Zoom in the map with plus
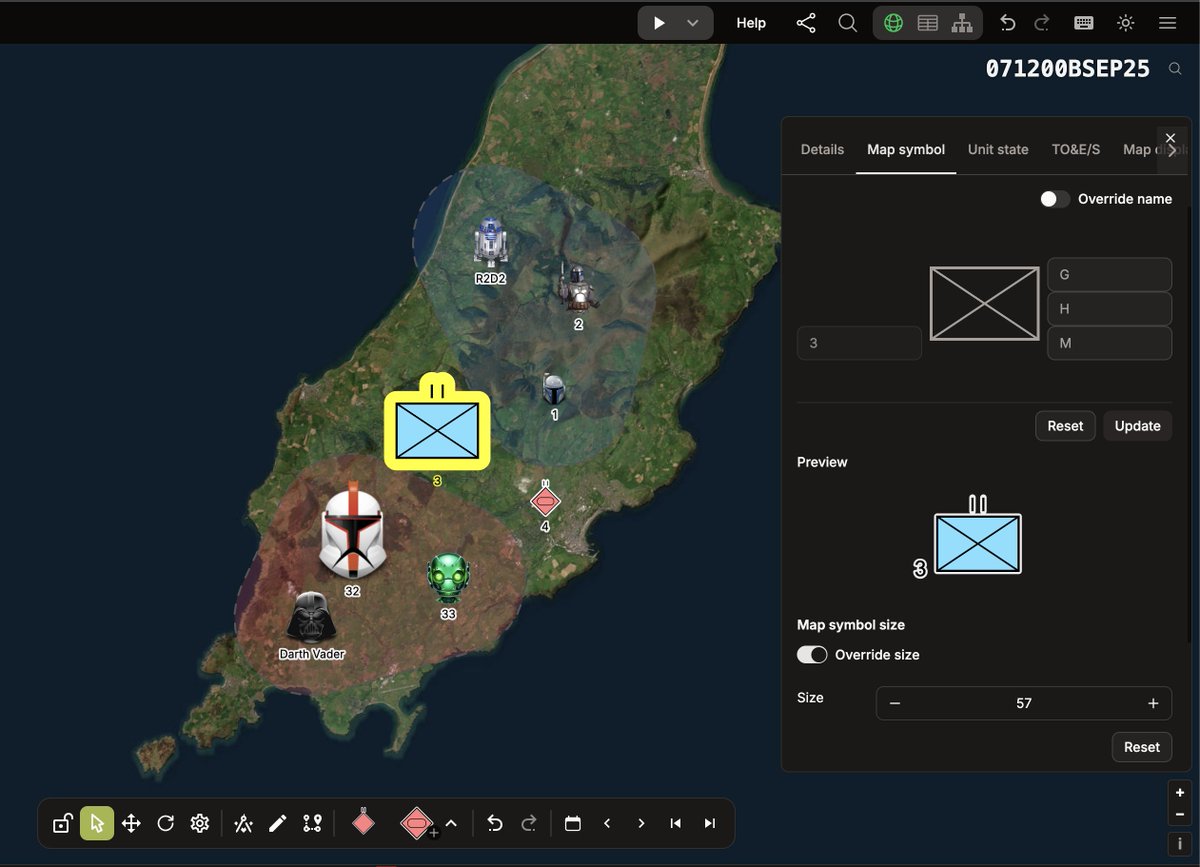The width and height of the screenshot is (1200, 867). pos(1180,792)
